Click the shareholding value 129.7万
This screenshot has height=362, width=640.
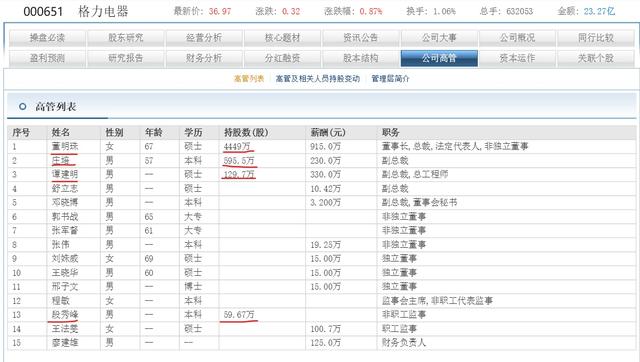coord(239,175)
